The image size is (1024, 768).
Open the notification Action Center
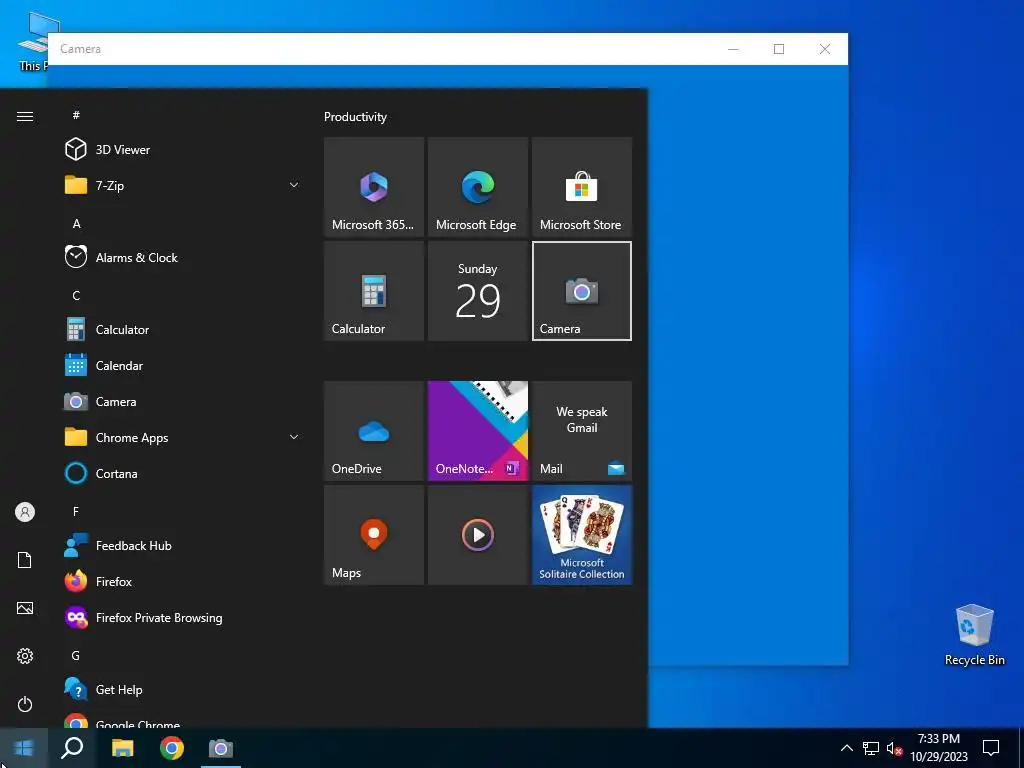click(x=991, y=748)
